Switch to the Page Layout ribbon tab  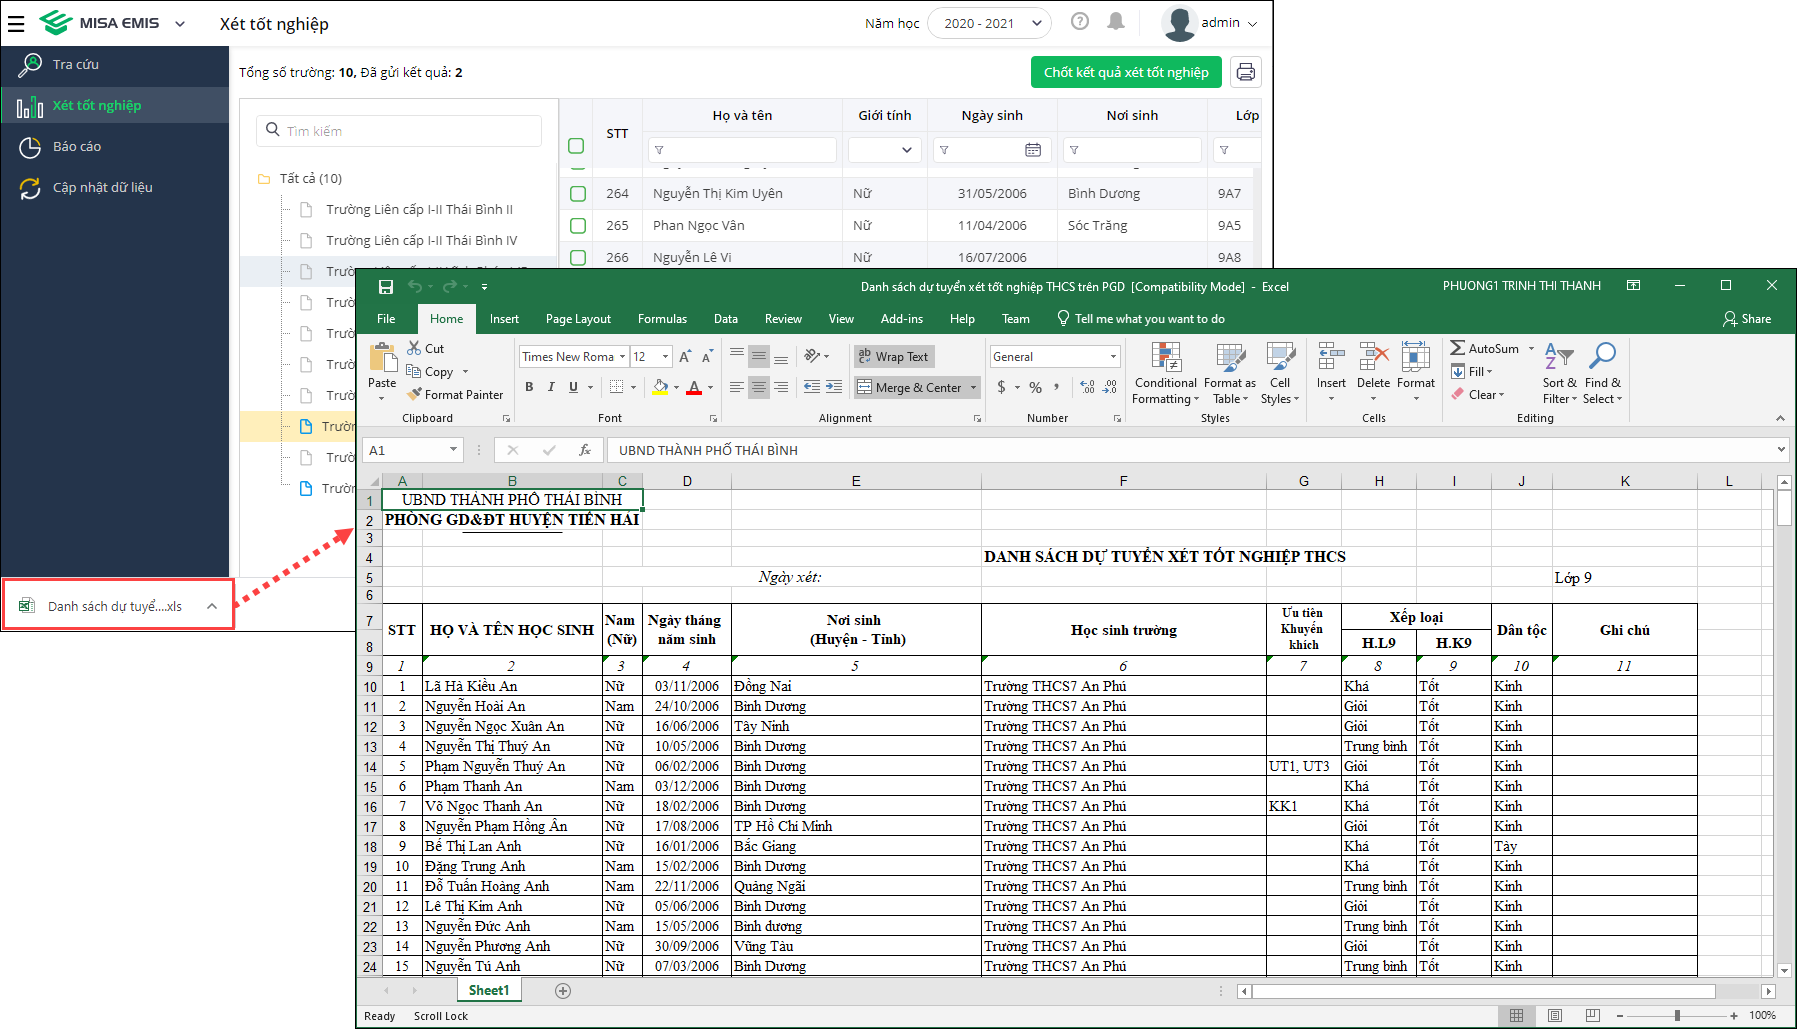tap(578, 319)
